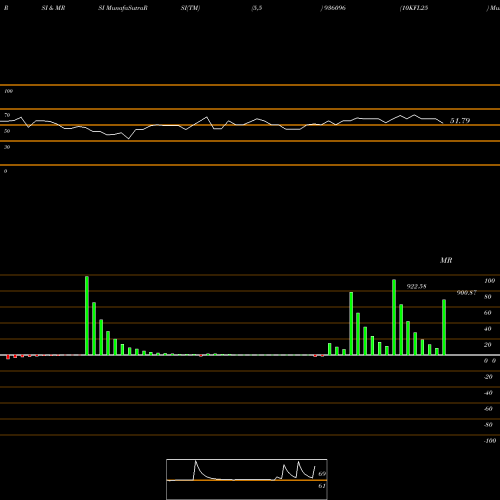
Task: Click the '(10KFL25' symbol text
Action: tap(414, 8)
